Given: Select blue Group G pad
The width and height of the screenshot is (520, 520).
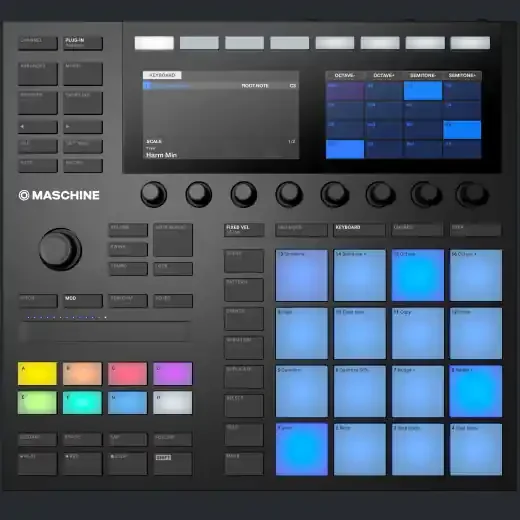Looking at the screenshot, I should [127, 403].
